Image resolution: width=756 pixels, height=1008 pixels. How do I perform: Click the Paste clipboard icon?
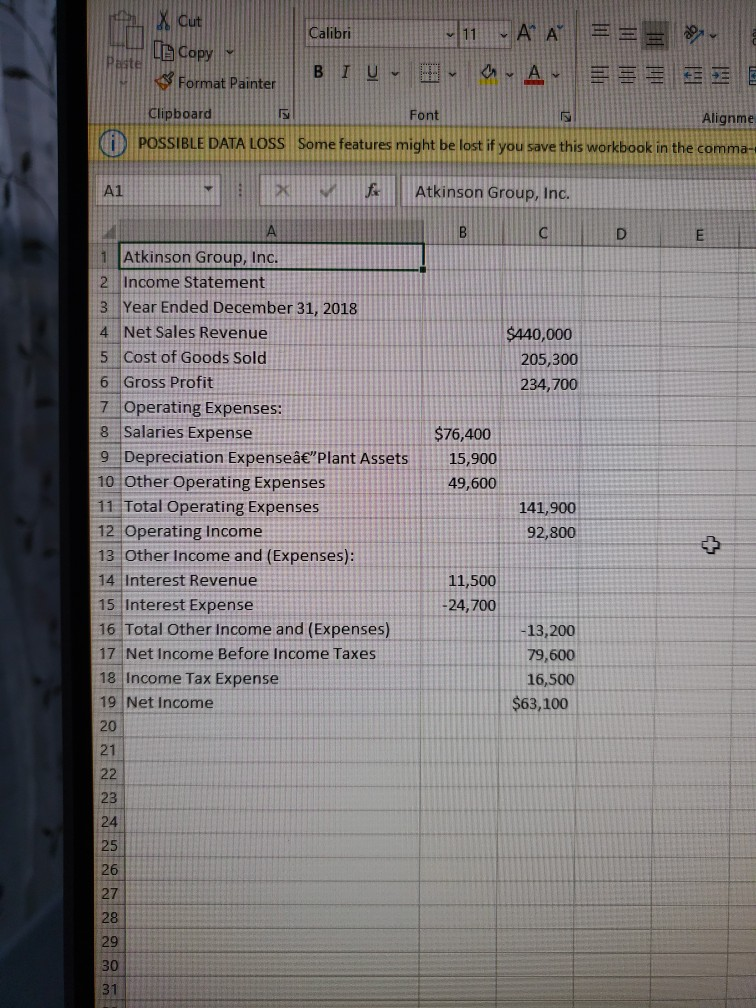[125, 33]
